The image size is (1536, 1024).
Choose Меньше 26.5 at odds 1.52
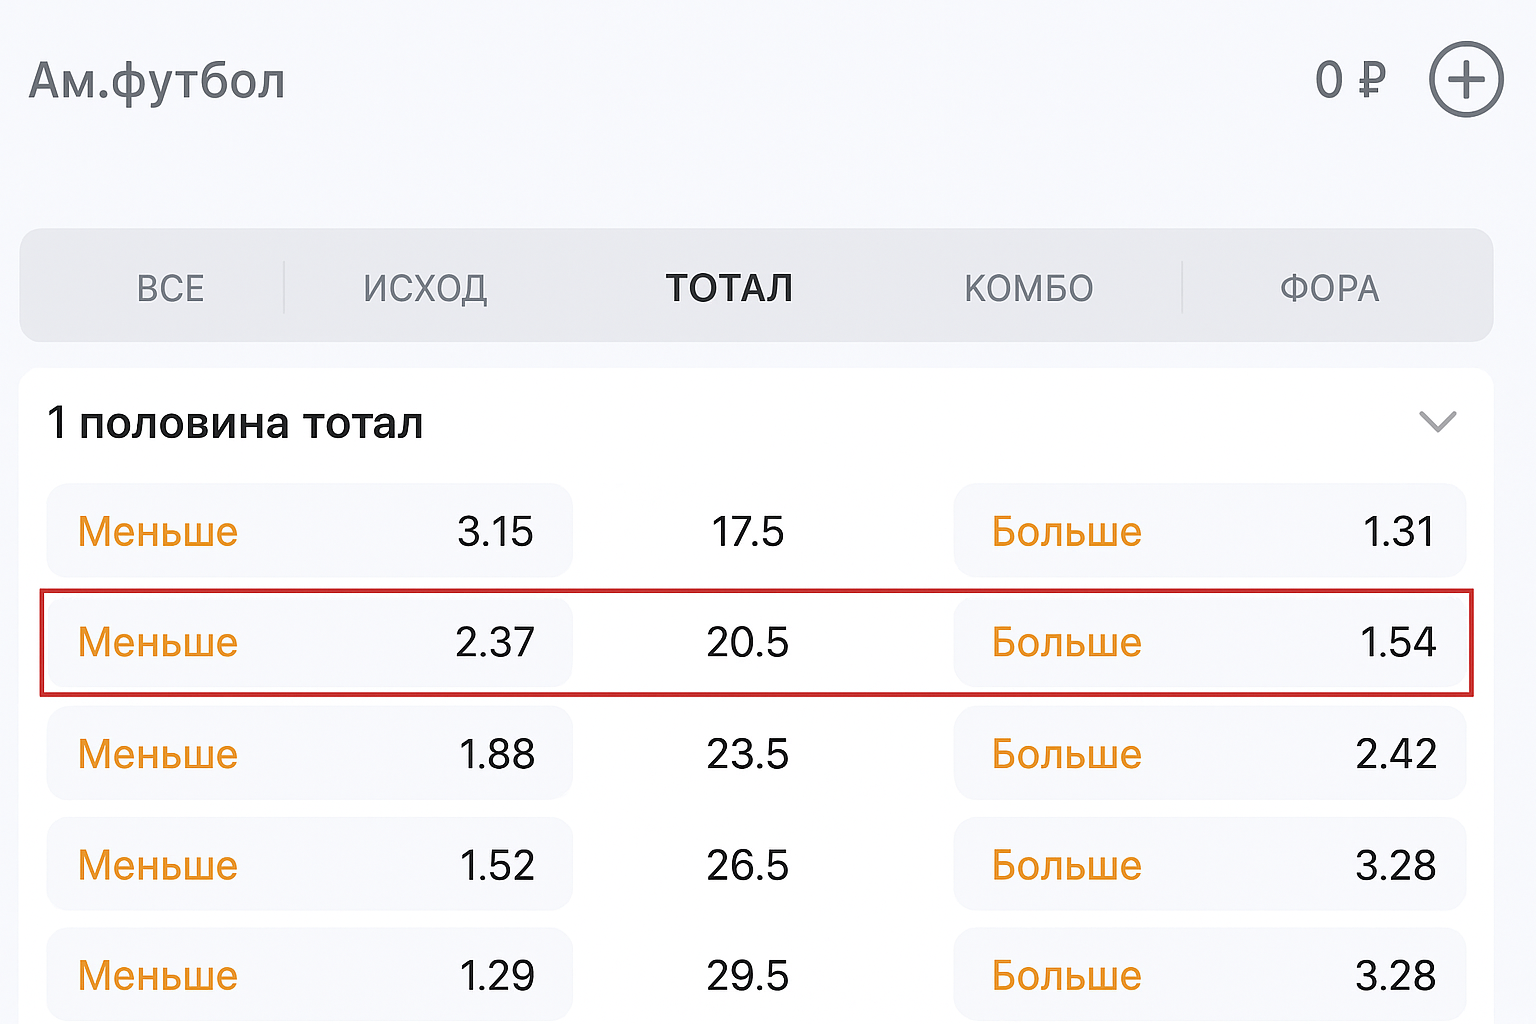pyautogui.click(x=309, y=864)
